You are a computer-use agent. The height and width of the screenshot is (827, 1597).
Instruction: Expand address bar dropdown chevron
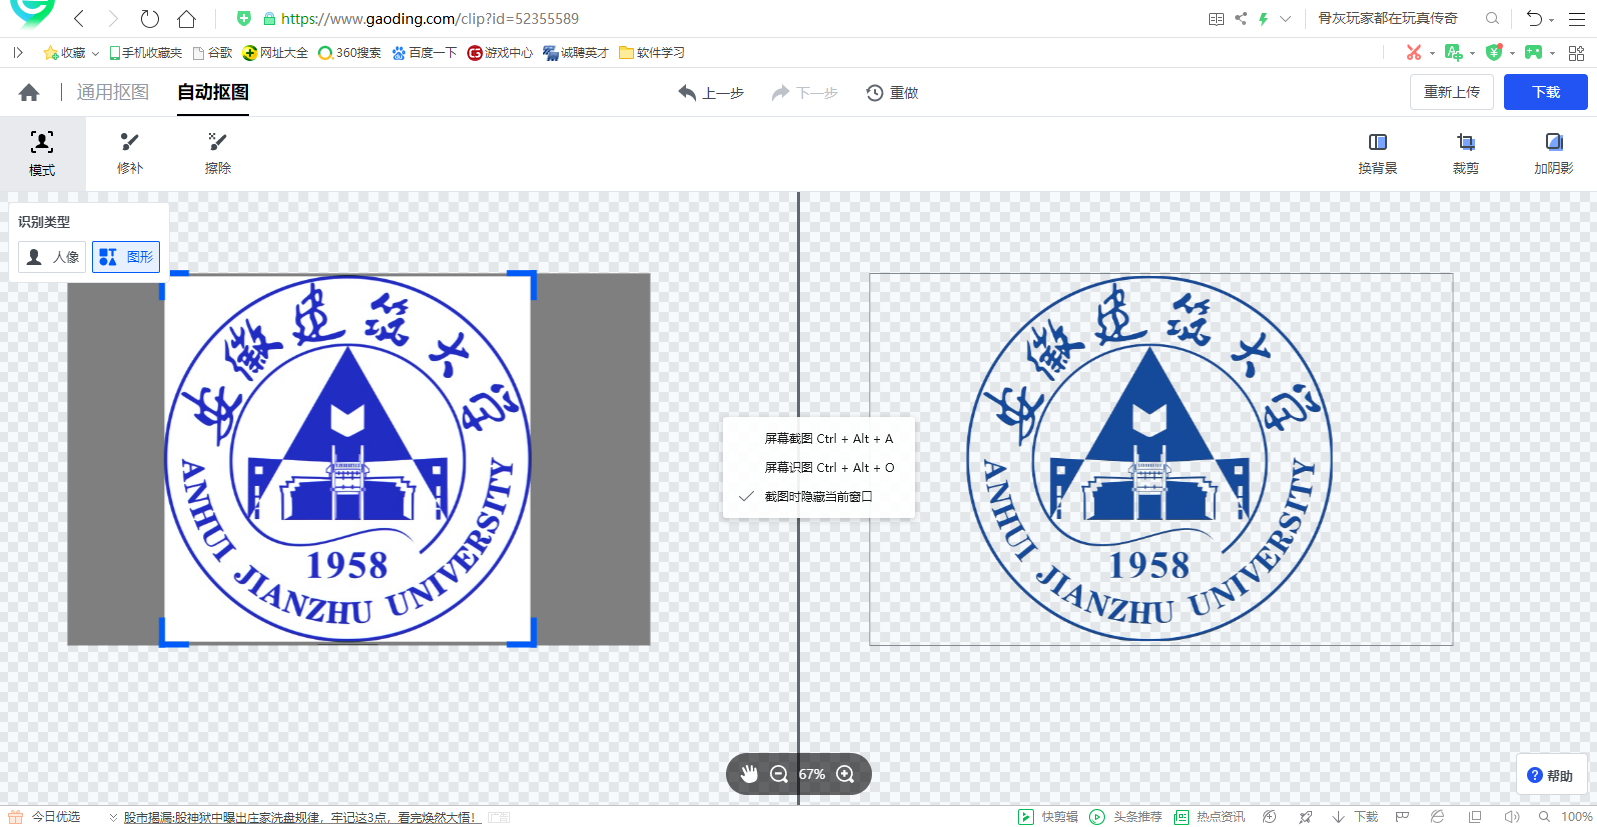tap(1285, 18)
